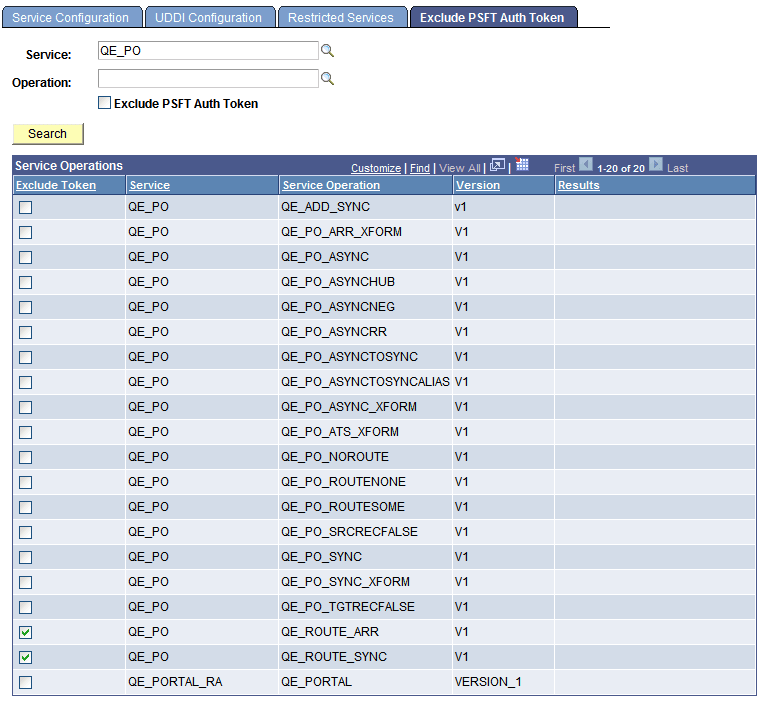The height and width of the screenshot is (711, 779).
Task: Go to Last page link
Action: (x=677, y=168)
